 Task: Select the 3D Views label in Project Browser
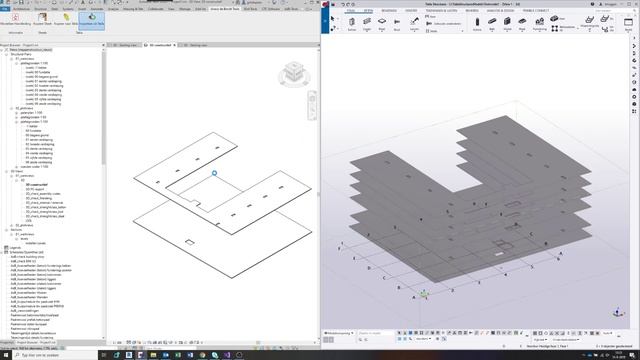coord(17,171)
